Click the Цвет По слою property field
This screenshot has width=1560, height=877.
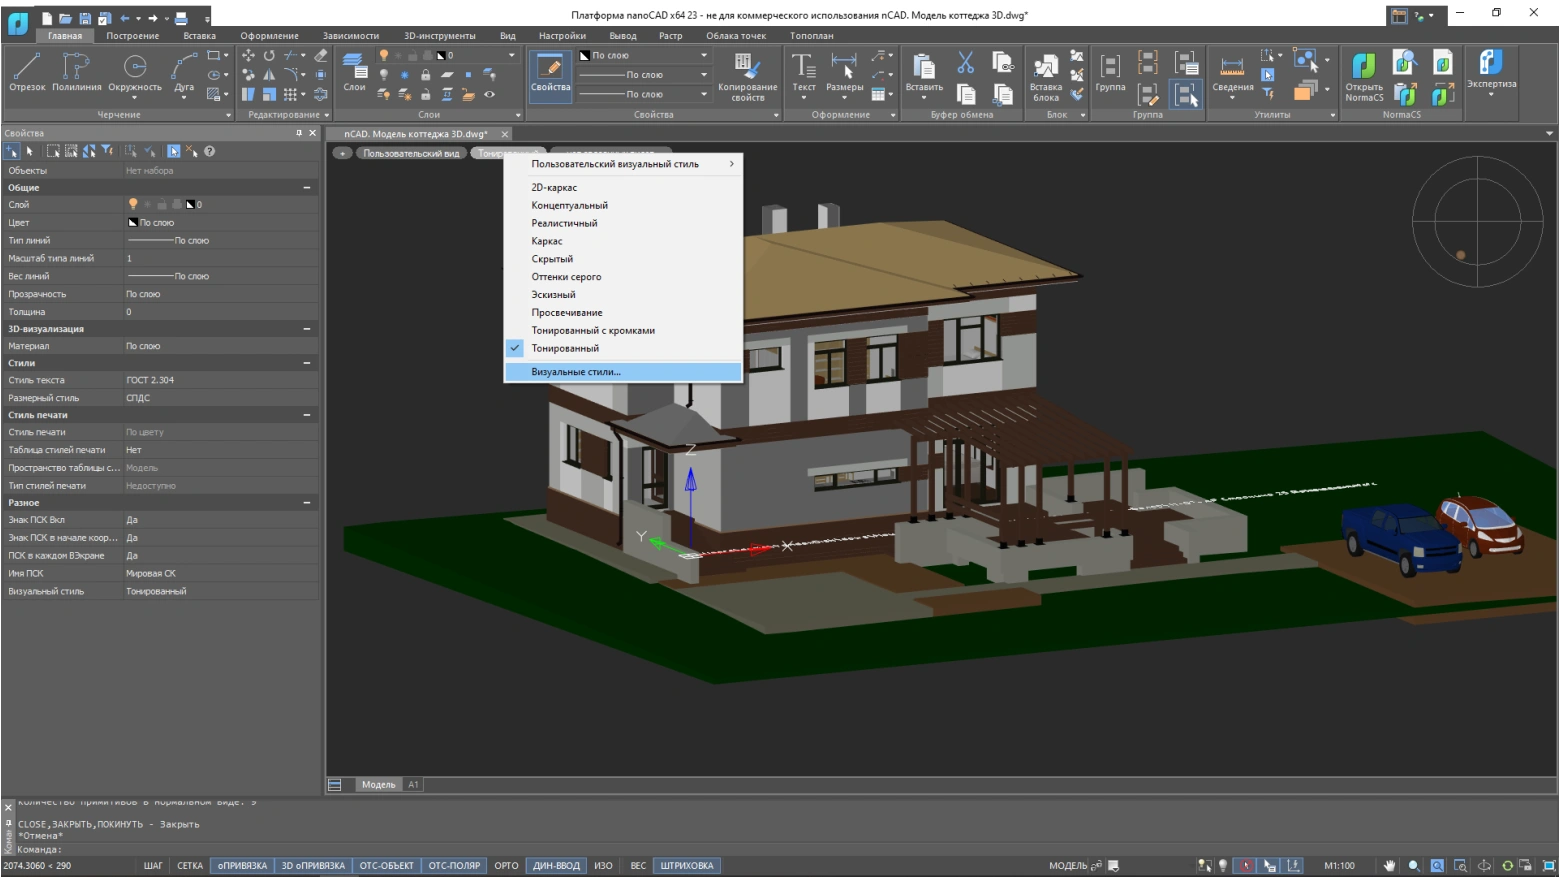pyautogui.click(x=220, y=223)
